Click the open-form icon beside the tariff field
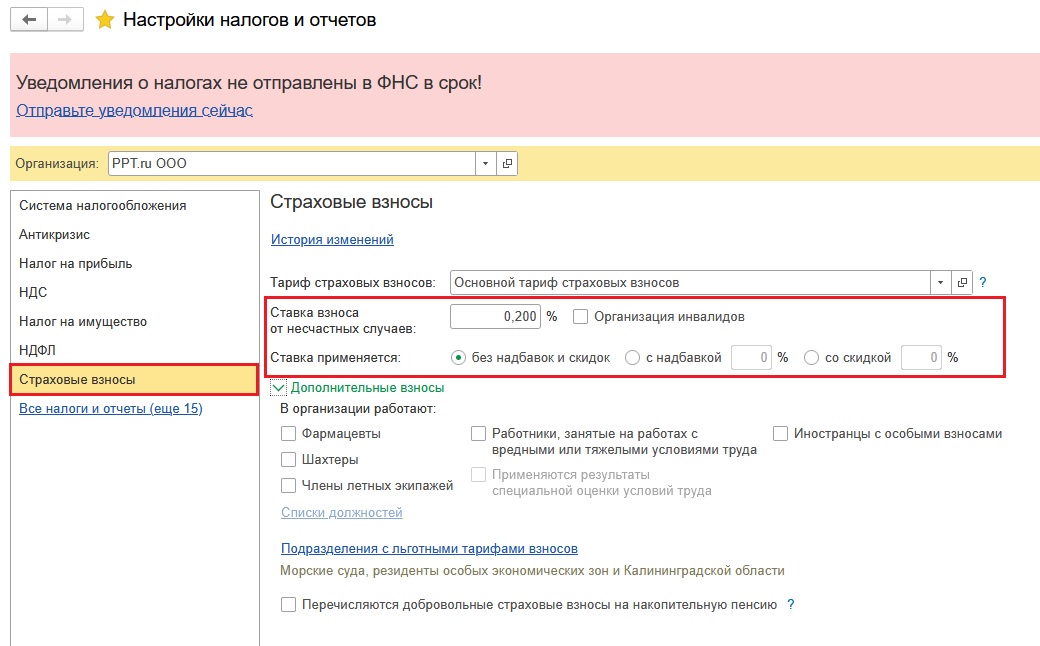1040x646 pixels. coord(961,282)
